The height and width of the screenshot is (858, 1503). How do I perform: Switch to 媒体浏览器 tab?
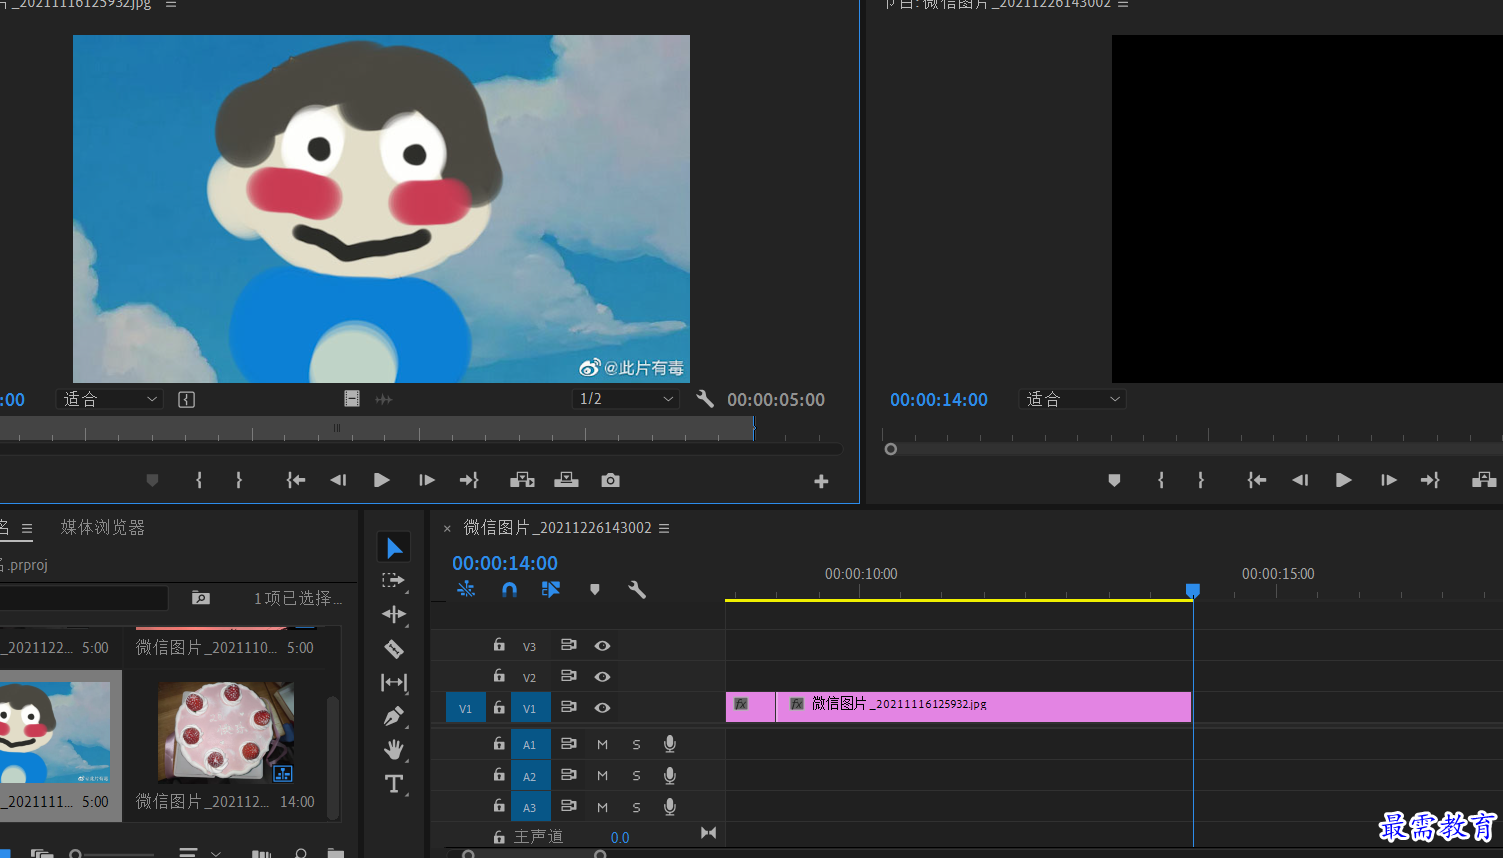pyautogui.click(x=103, y=527)
